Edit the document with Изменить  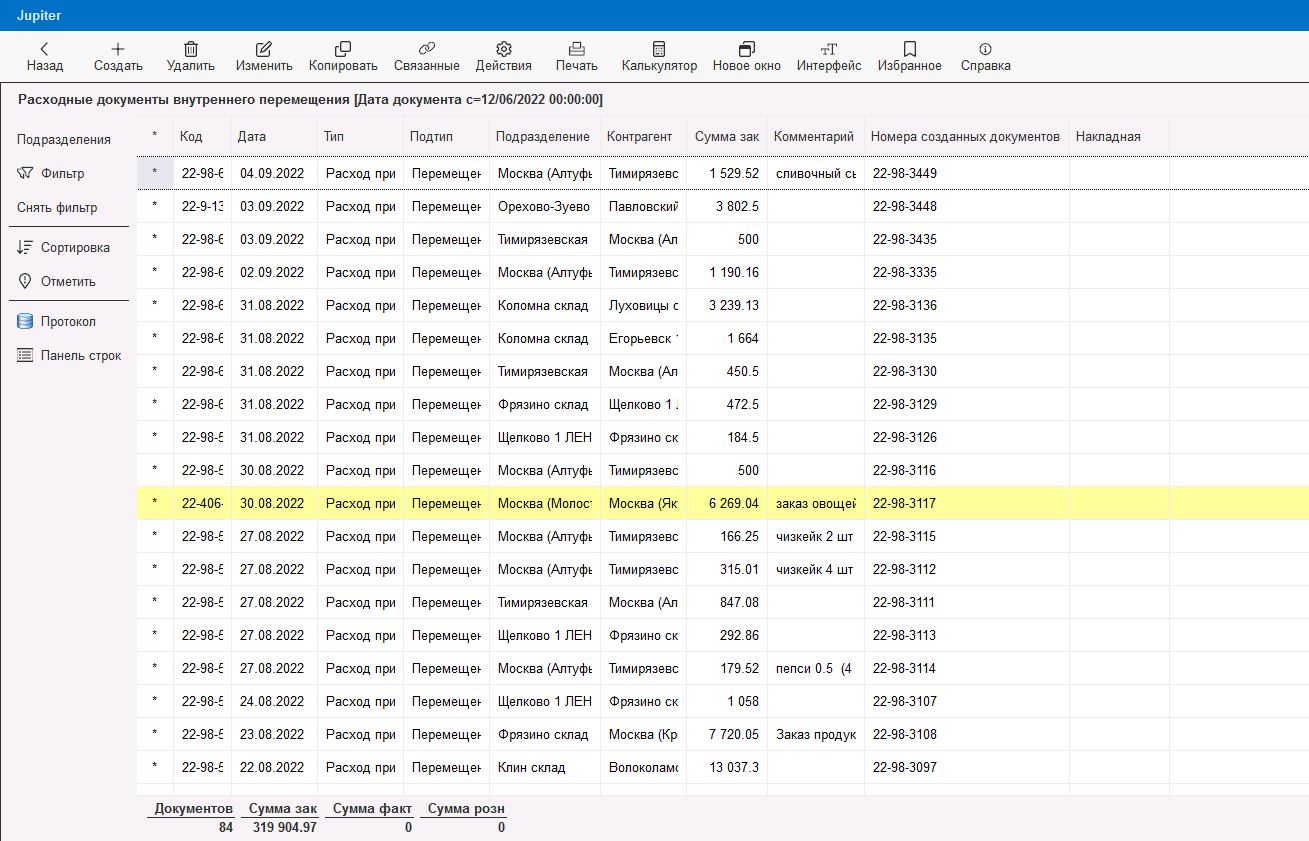point(264,57)
